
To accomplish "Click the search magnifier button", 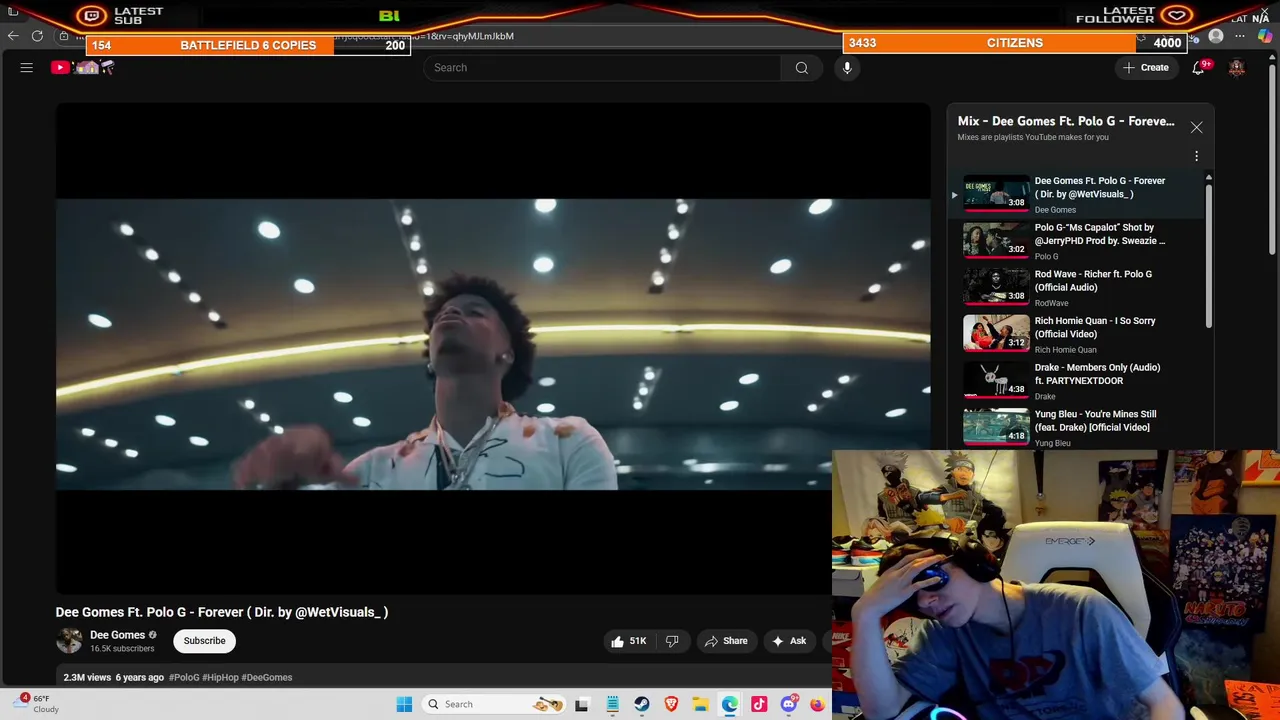I will click(x=801, y=67).
